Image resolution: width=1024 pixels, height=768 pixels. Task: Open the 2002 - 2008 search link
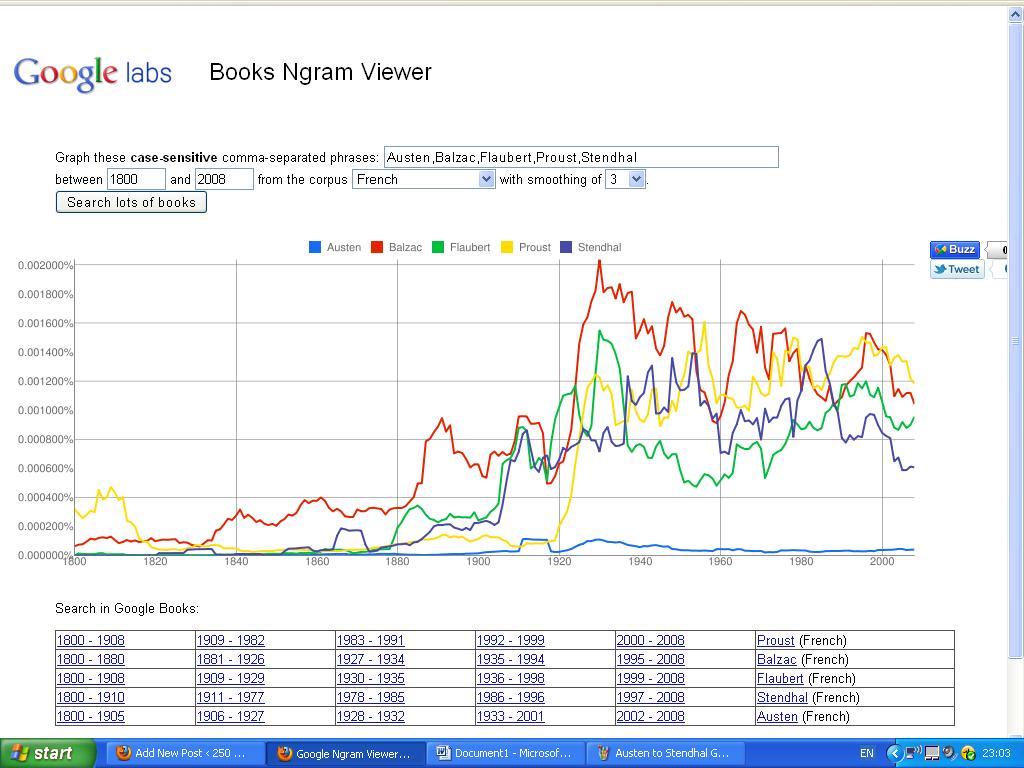650,716
